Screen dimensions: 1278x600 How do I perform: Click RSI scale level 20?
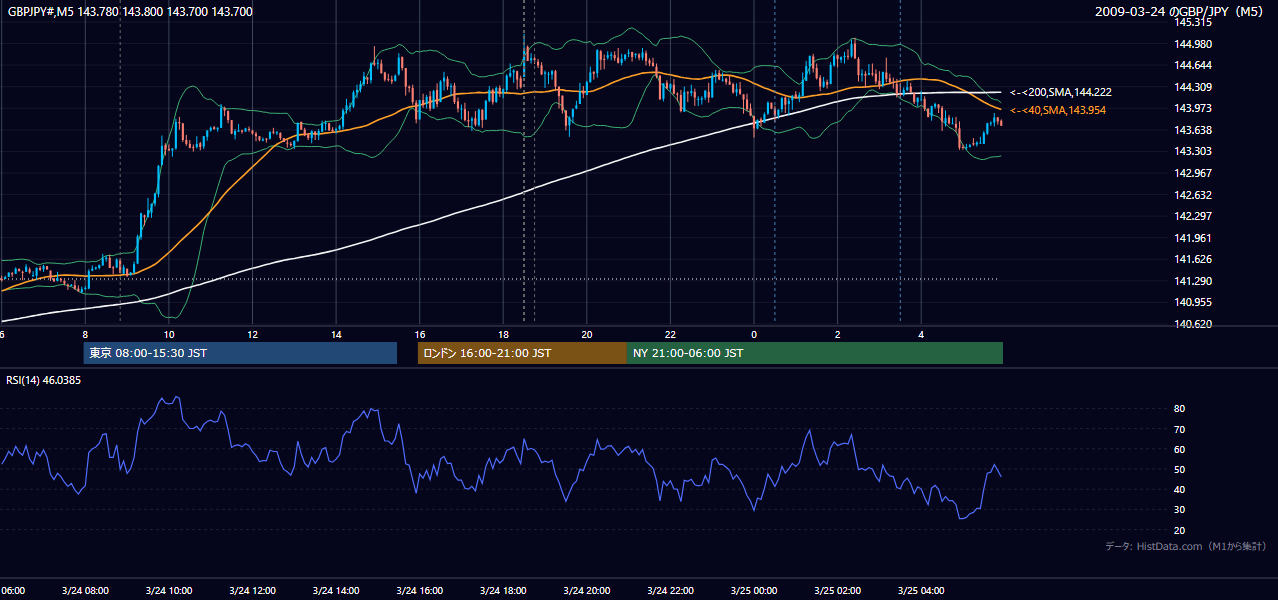pyautogui.click(x=1179, y=530)
